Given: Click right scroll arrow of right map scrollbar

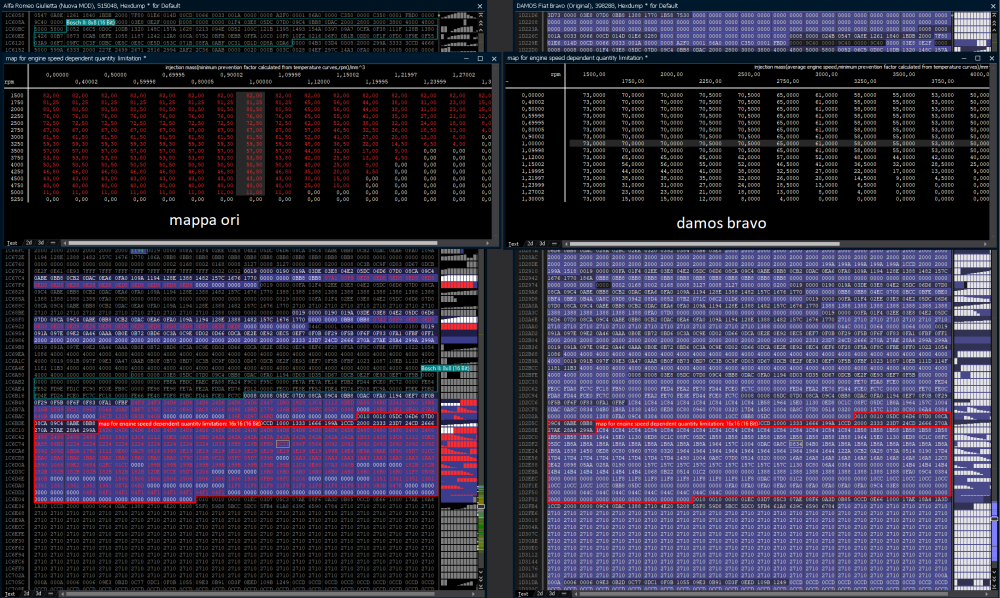Looking at the screenshot, I should [987, 244].
